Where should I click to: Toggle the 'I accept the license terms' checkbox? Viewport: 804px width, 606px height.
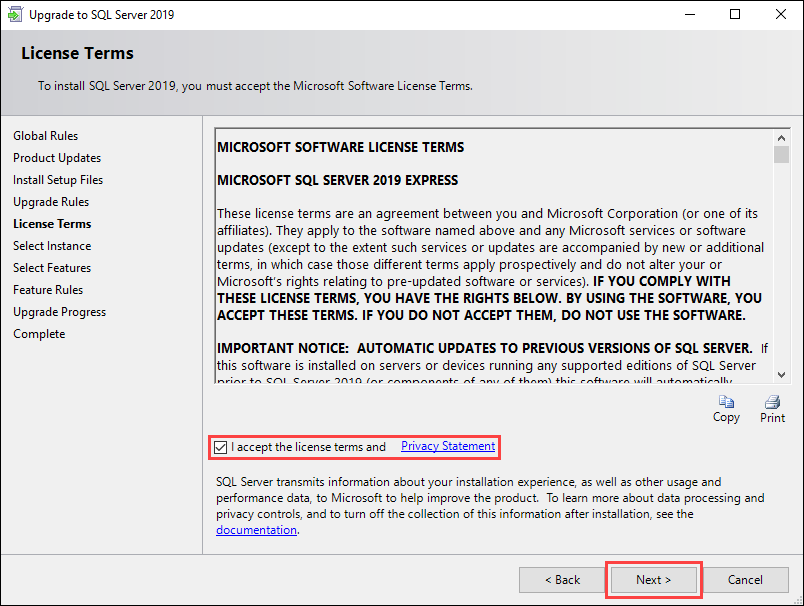[221, 447]
